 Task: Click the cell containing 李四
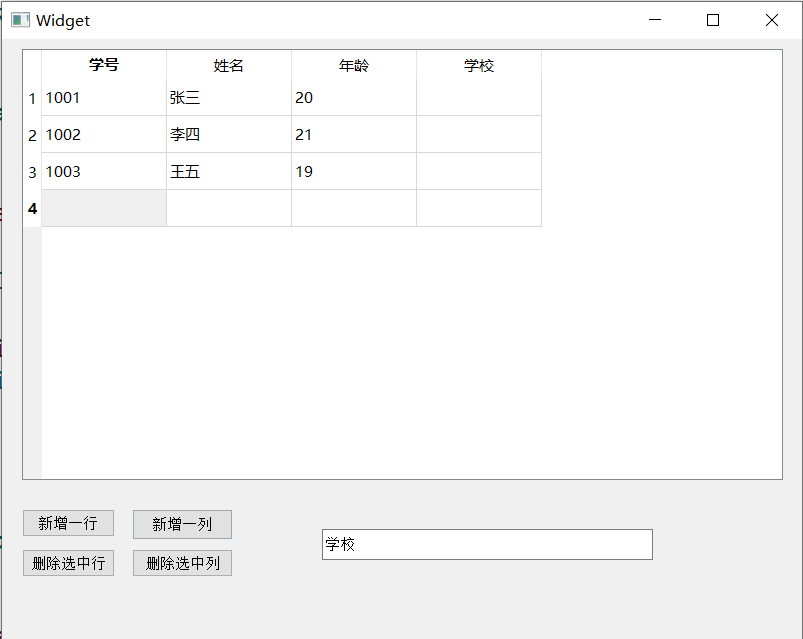pyautogui.click(x=229, y=134)
